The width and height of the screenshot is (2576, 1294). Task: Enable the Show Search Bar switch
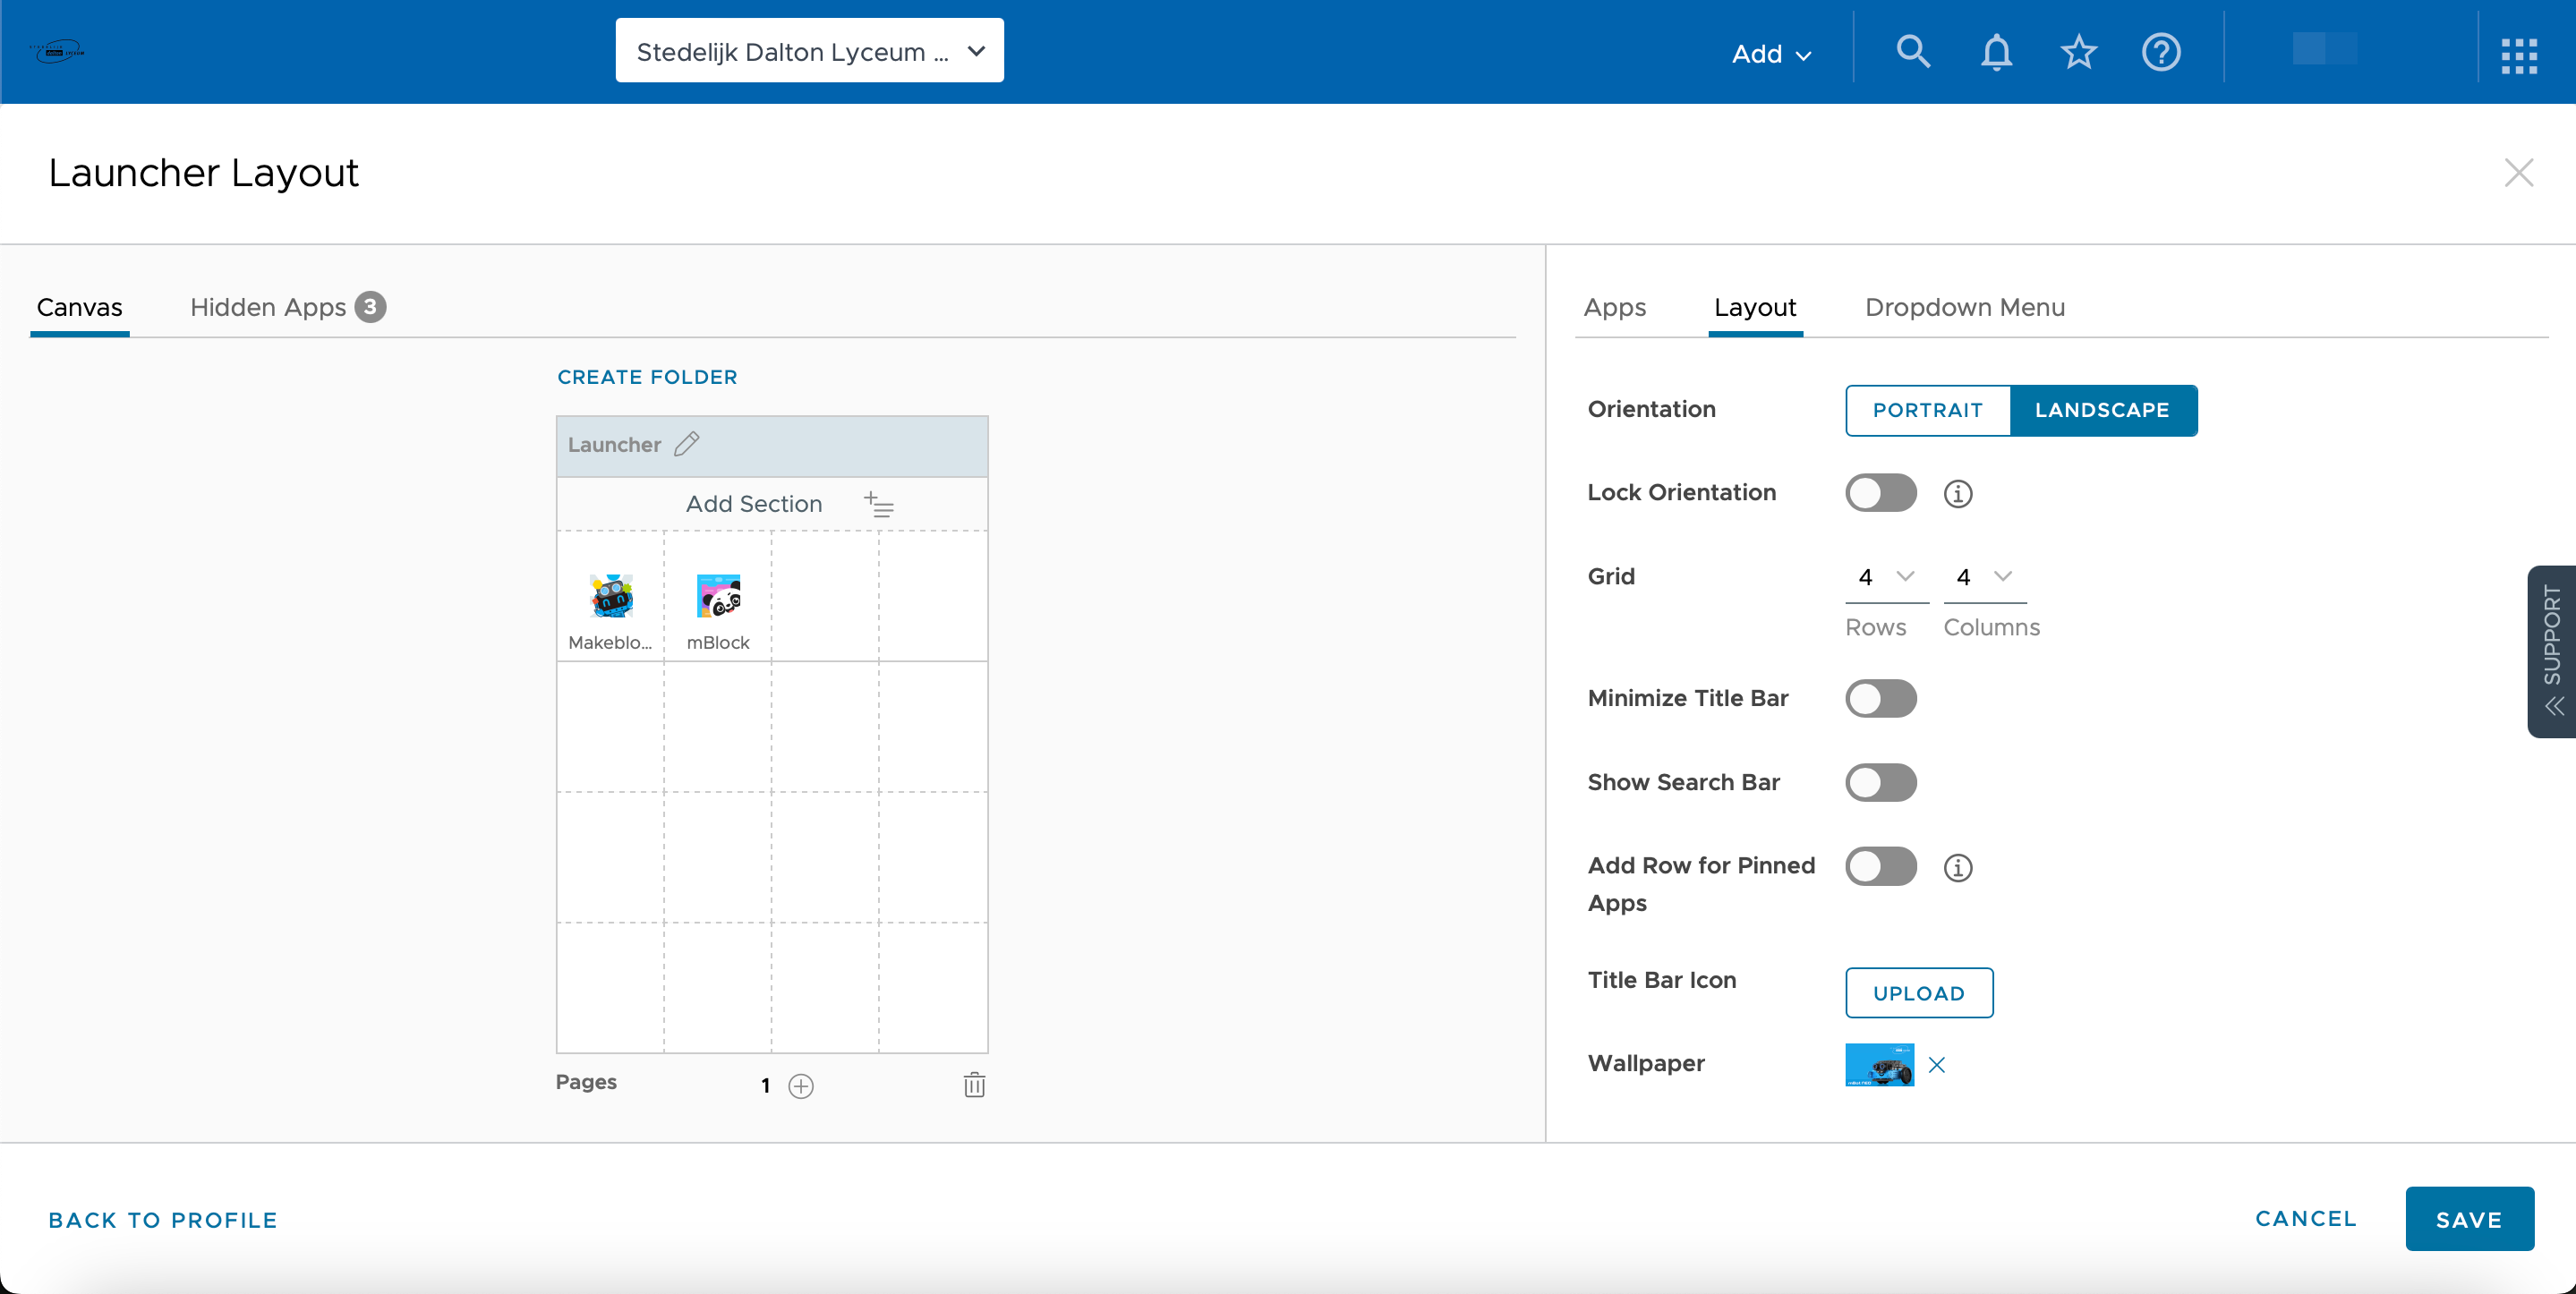point(1880,782)
